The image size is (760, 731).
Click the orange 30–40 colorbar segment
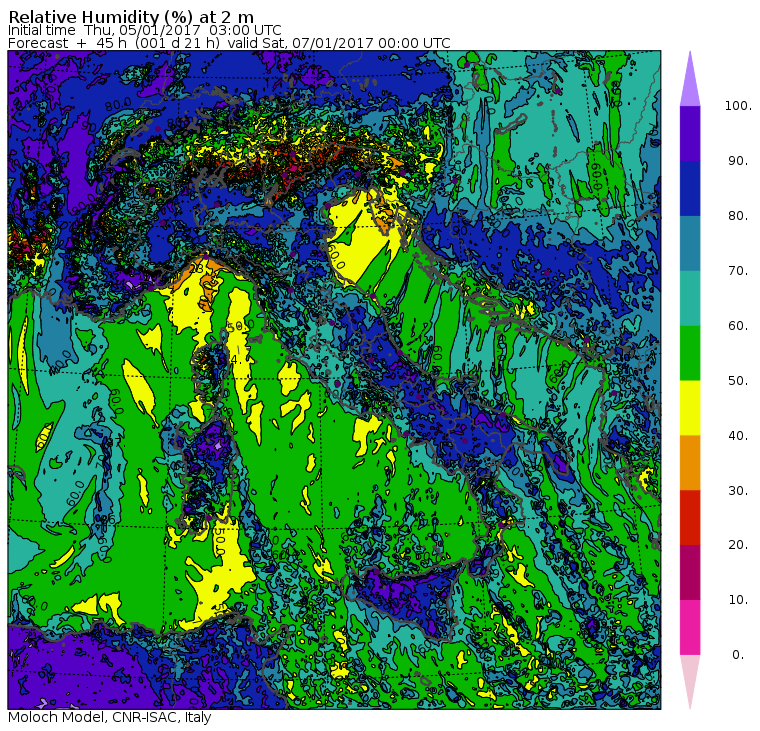tap(690, 463)
